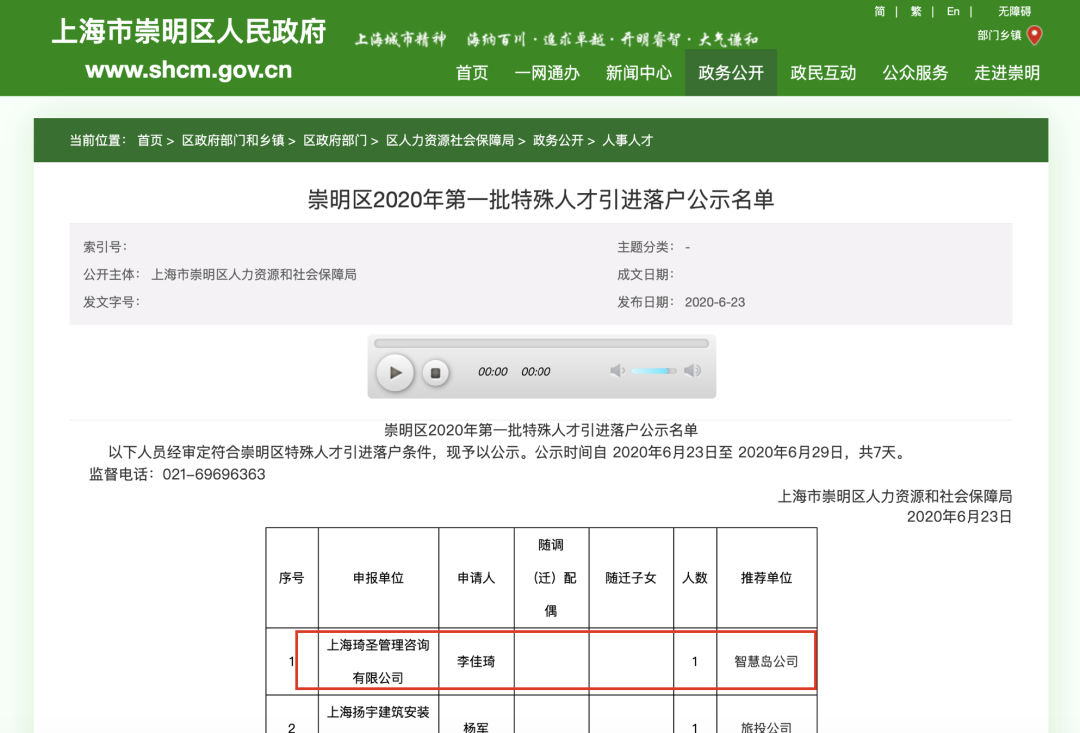Stop the audio playback
The width and height of the screenshot is (1080, 733).
pos(435,373)
